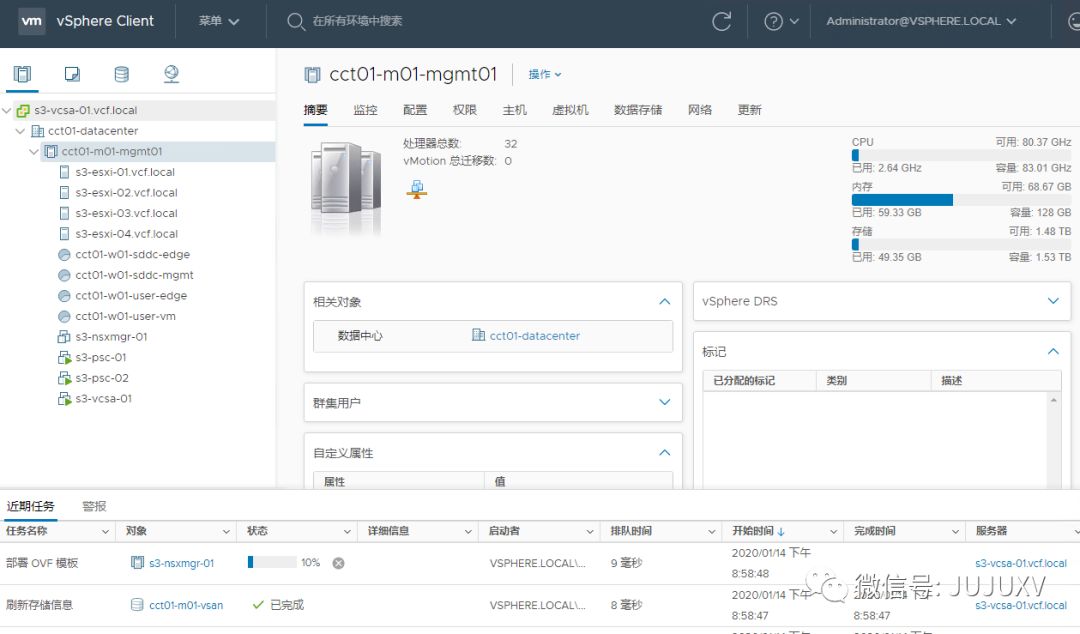Viewport: 1080px width, 634px height.
Task: Switch to the 配置 tab
Action: [x=415, y=110]
